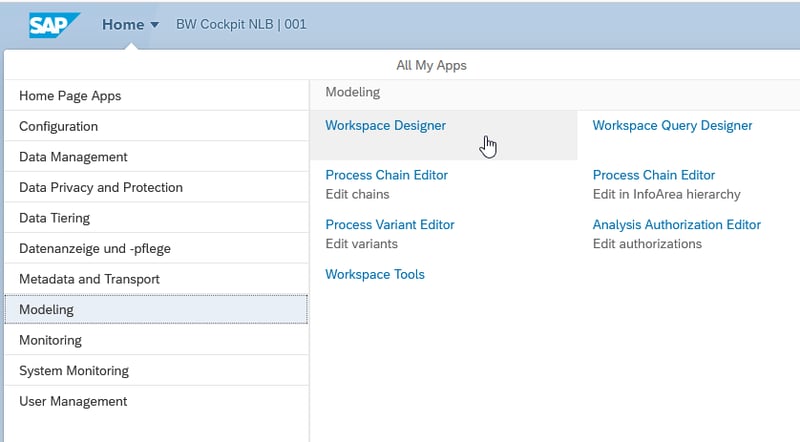Open Home Page Apps category
Image resolution: width=800 pixels, height=442 pixels.
[x=156, y=95]
